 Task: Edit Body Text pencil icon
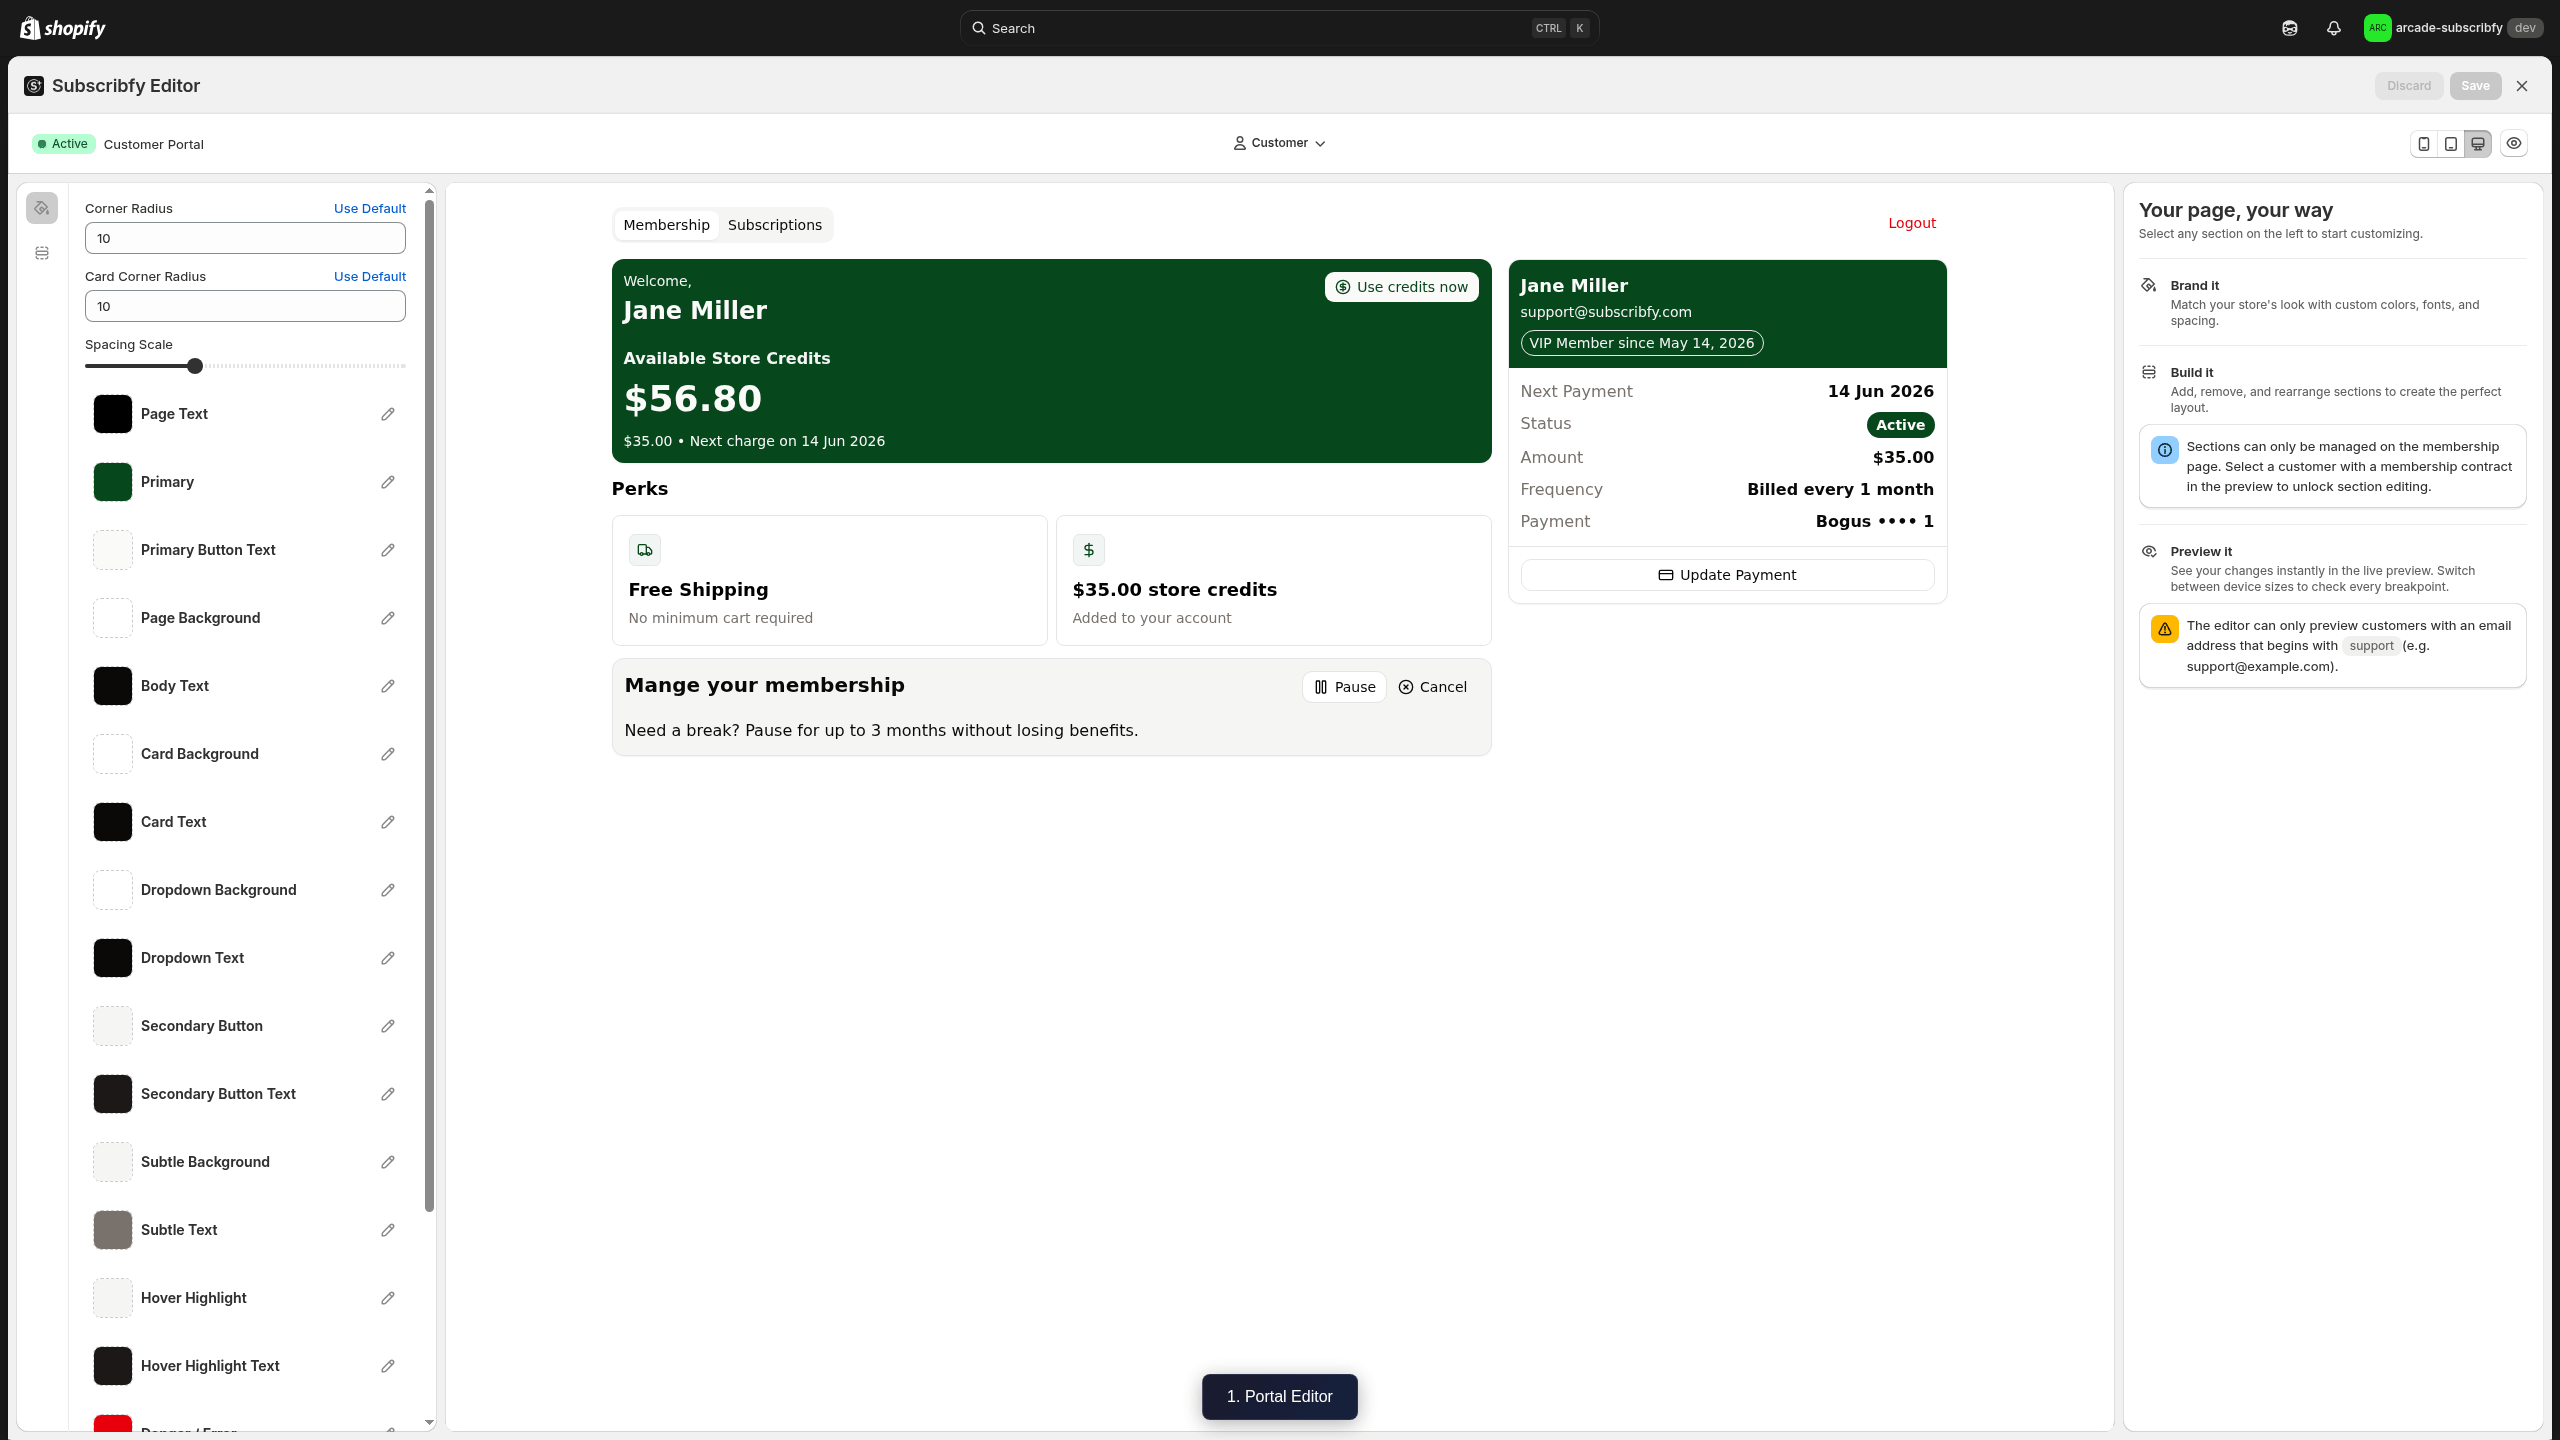(388, 686)
